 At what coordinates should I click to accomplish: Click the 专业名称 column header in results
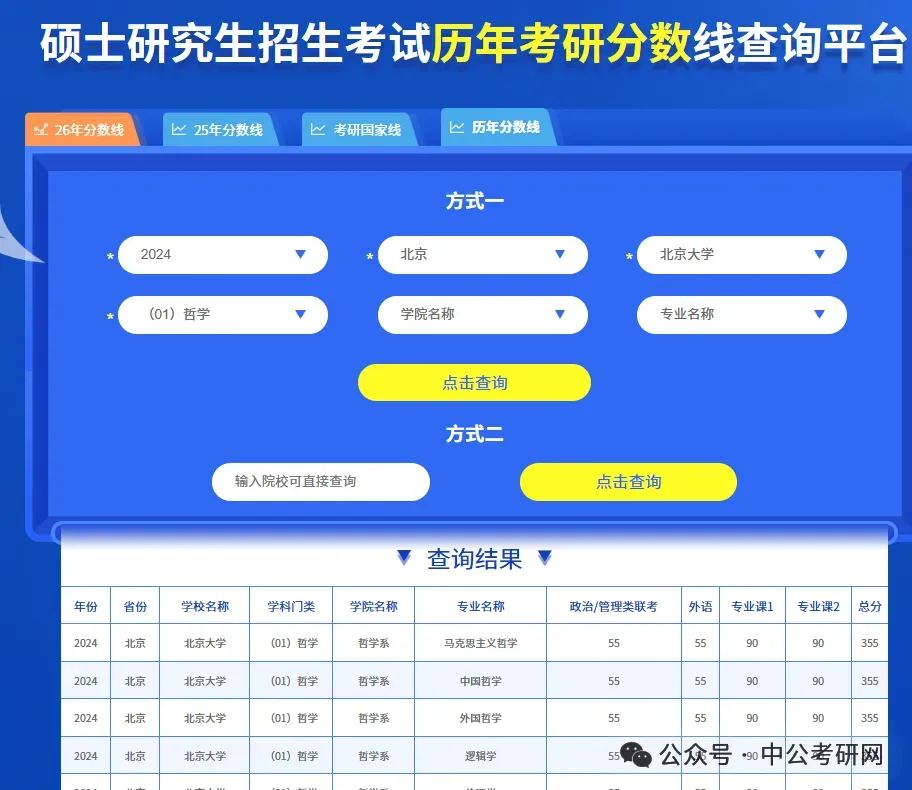coord(480,606)
